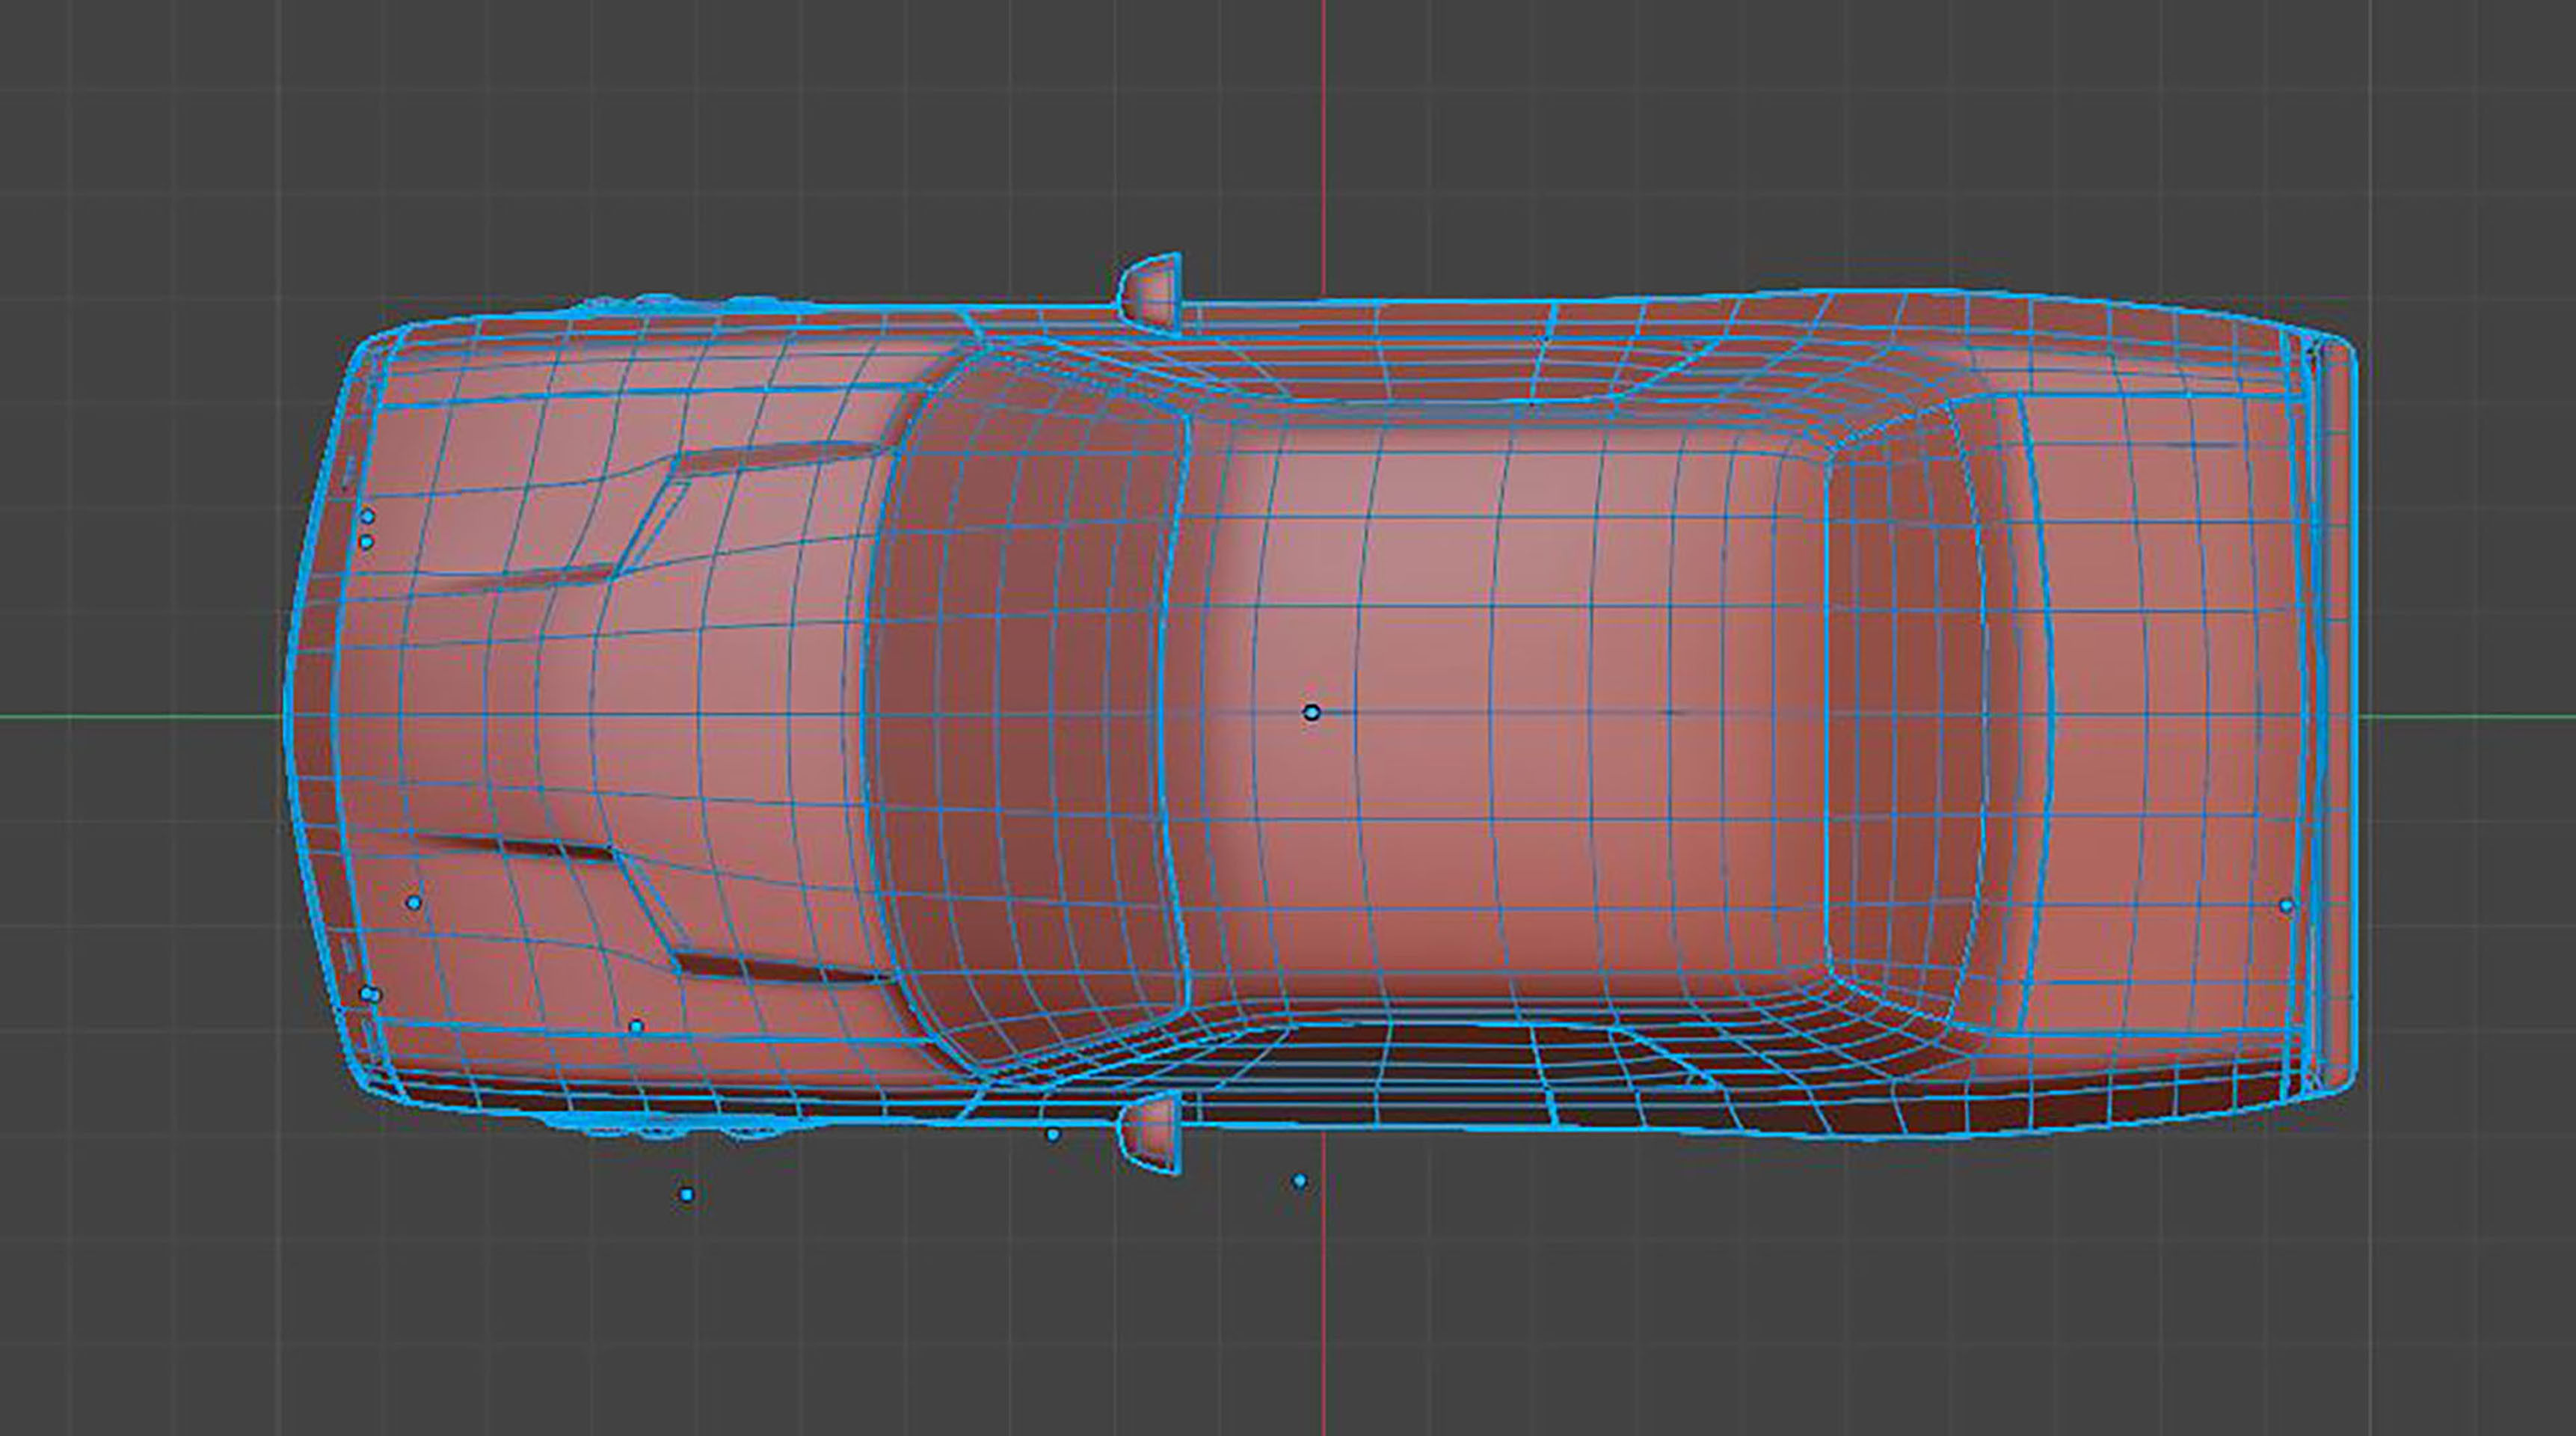The height and width of the screenshot is (1436, 2576).
Task: Select the vertex on the lower hood edge near the fender
Action: tap(636, 1026)
